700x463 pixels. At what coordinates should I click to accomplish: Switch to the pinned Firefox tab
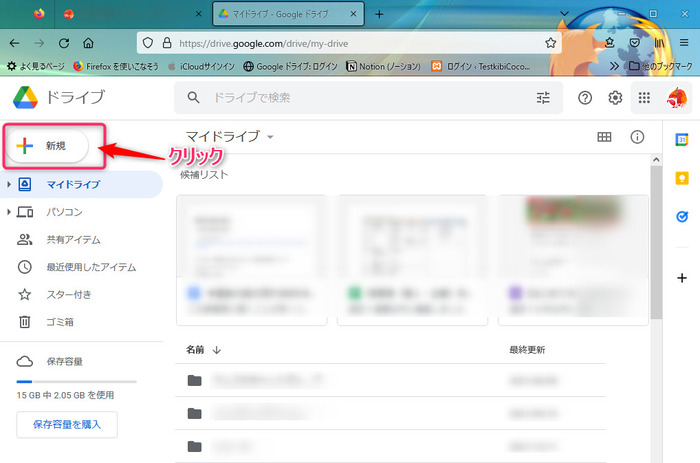click(39, 14)
